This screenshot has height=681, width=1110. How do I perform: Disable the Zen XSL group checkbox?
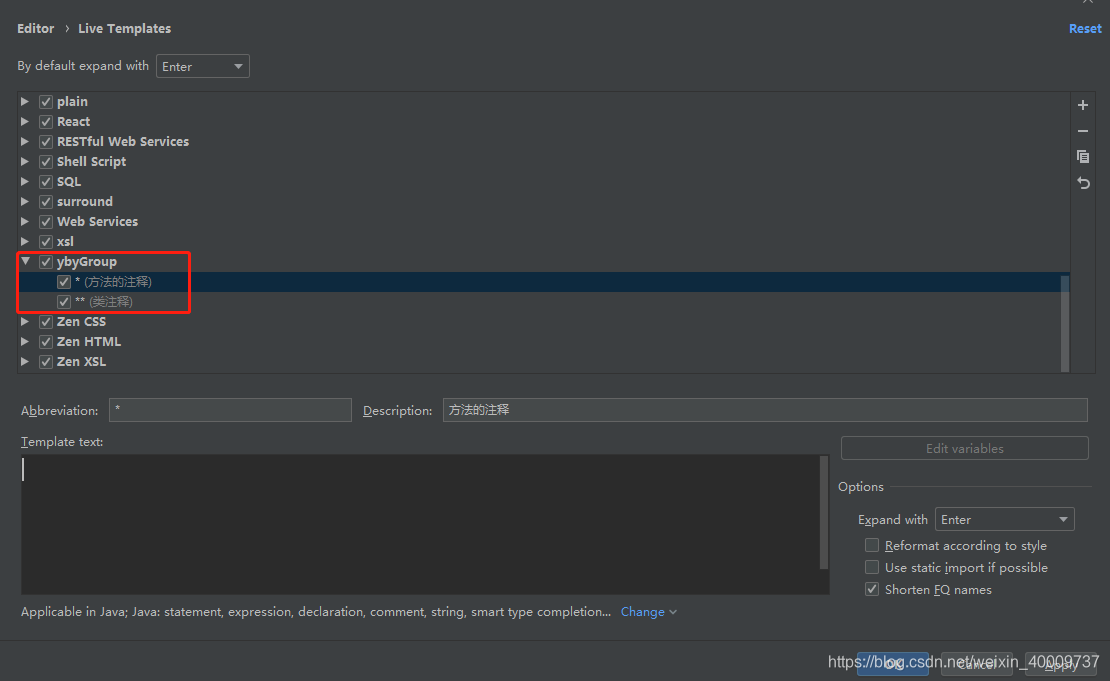(x=46, y=362)
